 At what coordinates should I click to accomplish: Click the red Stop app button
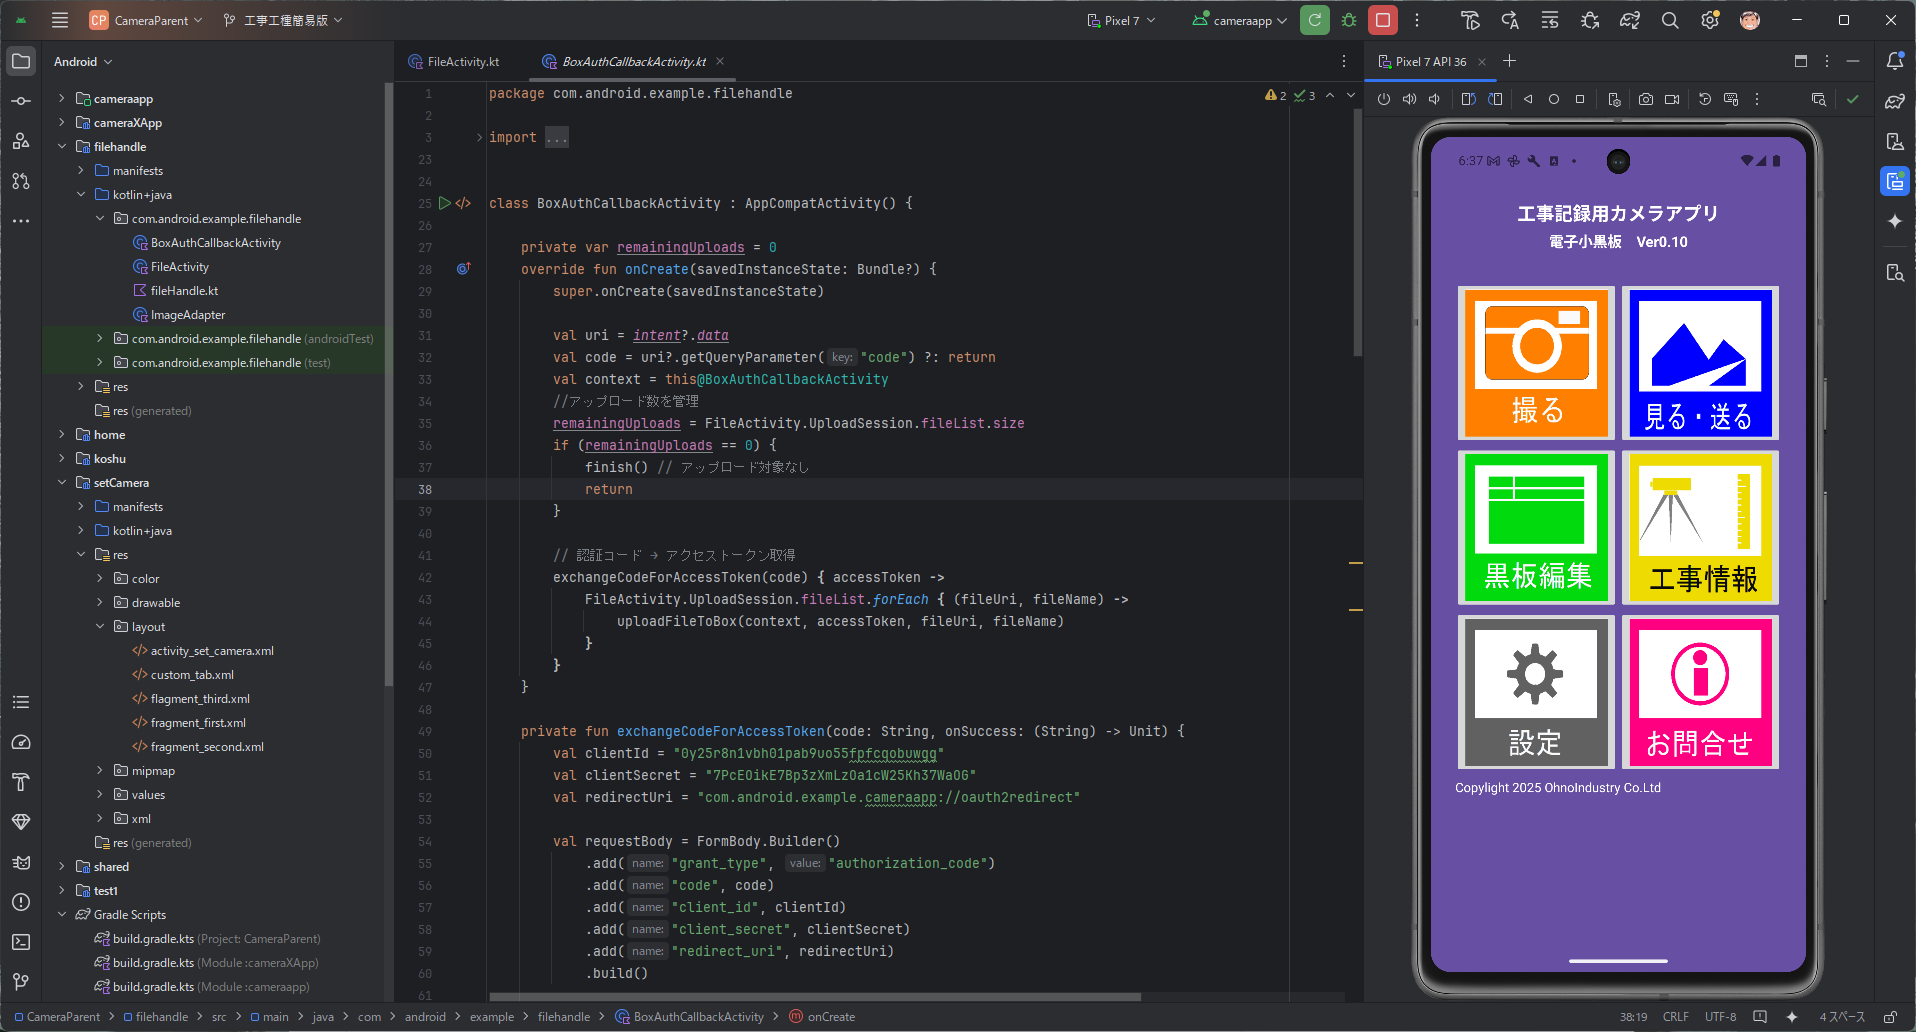[1383, 20]
